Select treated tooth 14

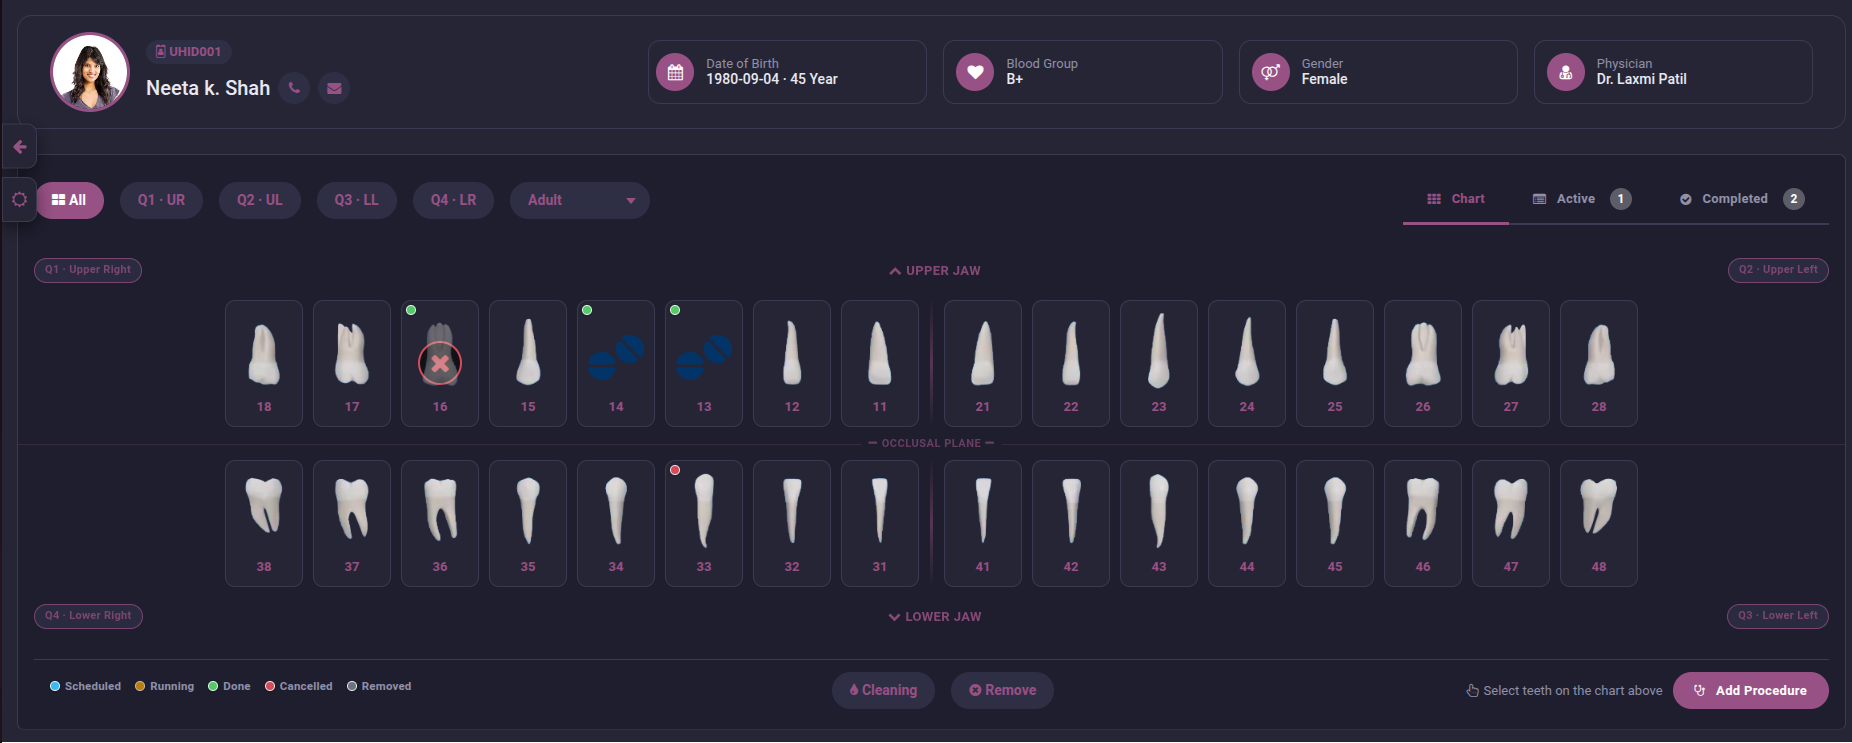[x=616, y=363]
